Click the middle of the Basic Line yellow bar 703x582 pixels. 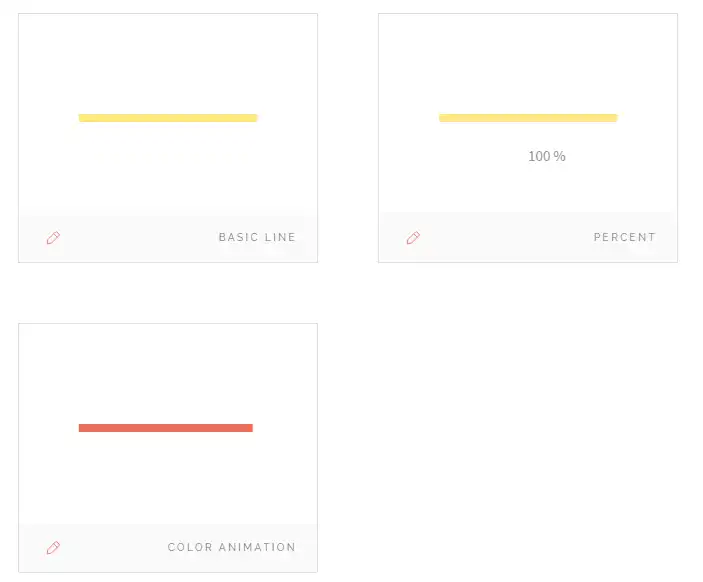pyautogui.click(x=168, y=118)
